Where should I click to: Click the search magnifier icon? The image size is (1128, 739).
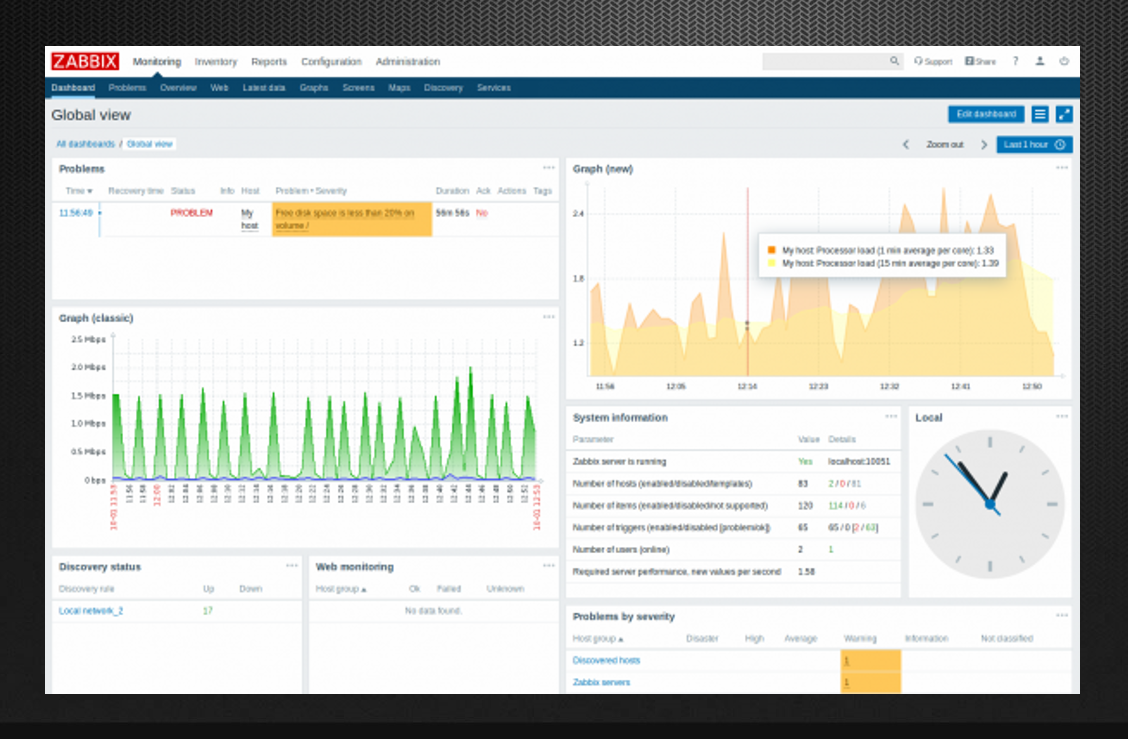pos(895,62)
